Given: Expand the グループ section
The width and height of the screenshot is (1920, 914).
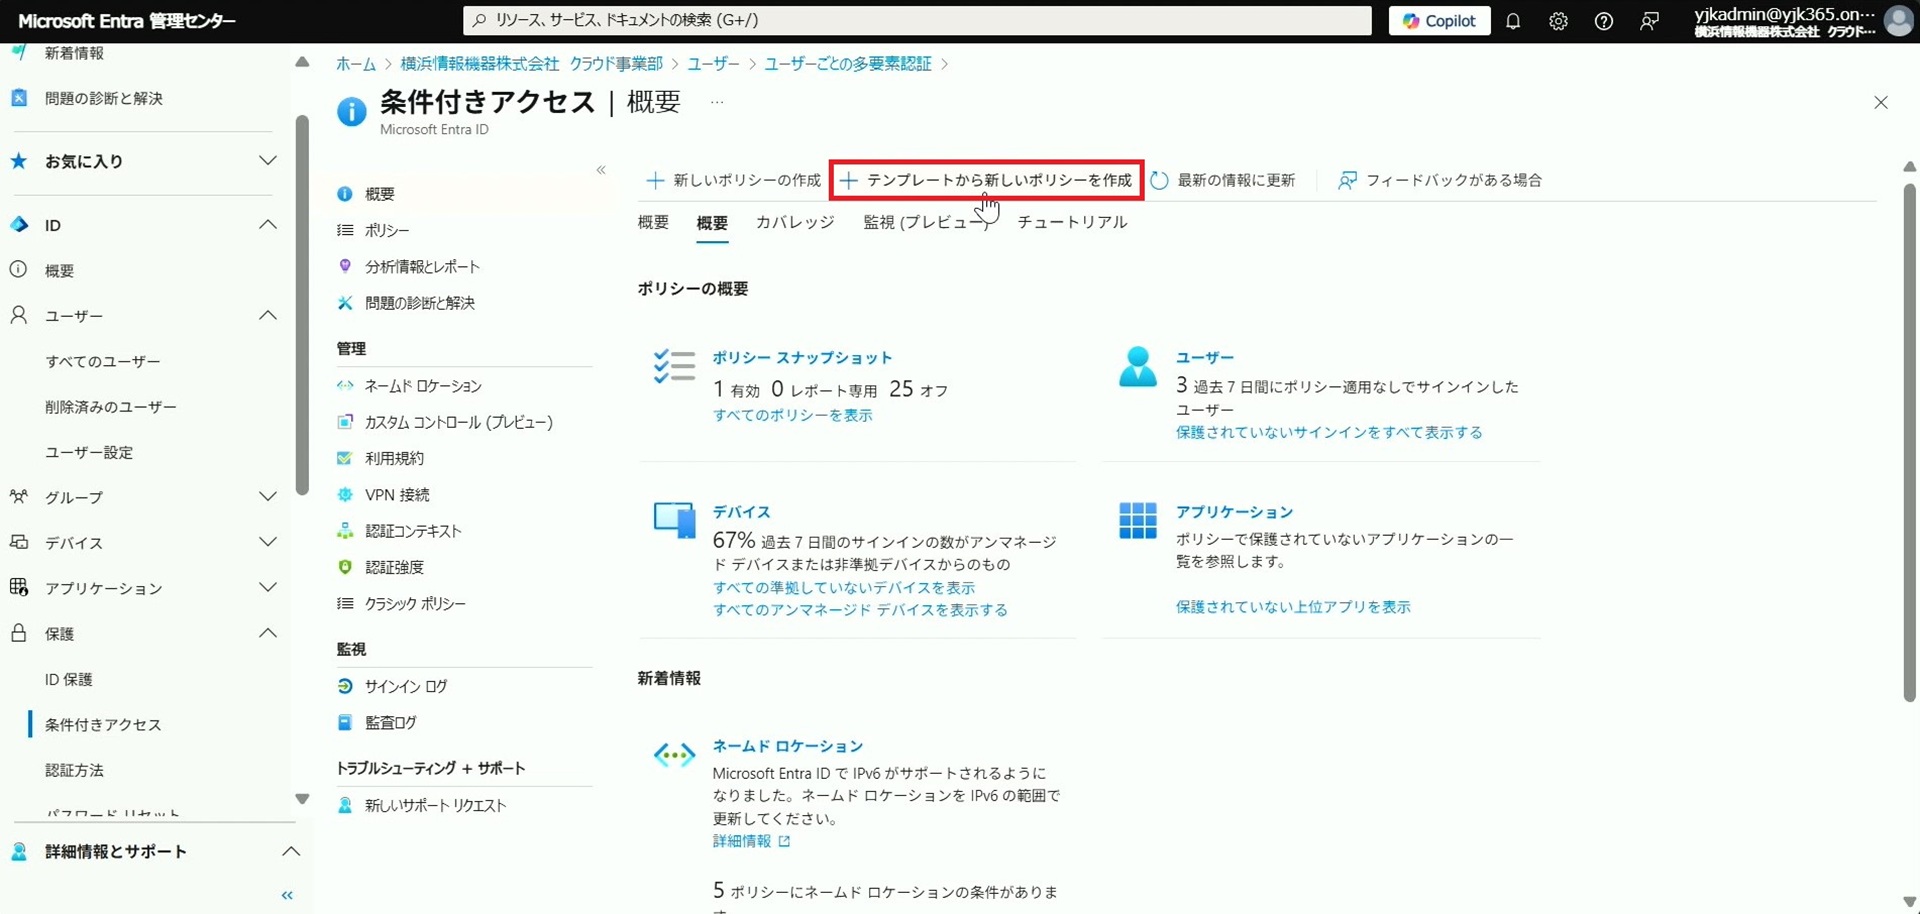Looking at the screenshot, I should [x=267, y=497].
